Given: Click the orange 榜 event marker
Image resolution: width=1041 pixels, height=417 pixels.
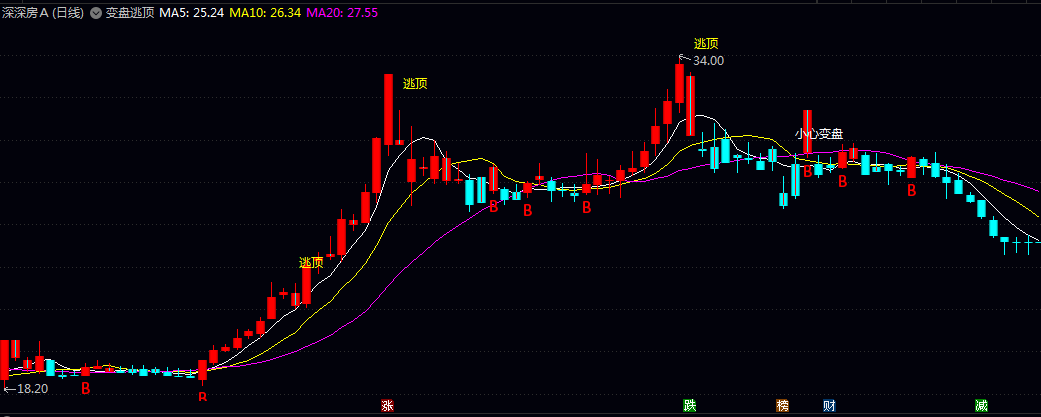Looking at the screenshot, I should 783,405.
